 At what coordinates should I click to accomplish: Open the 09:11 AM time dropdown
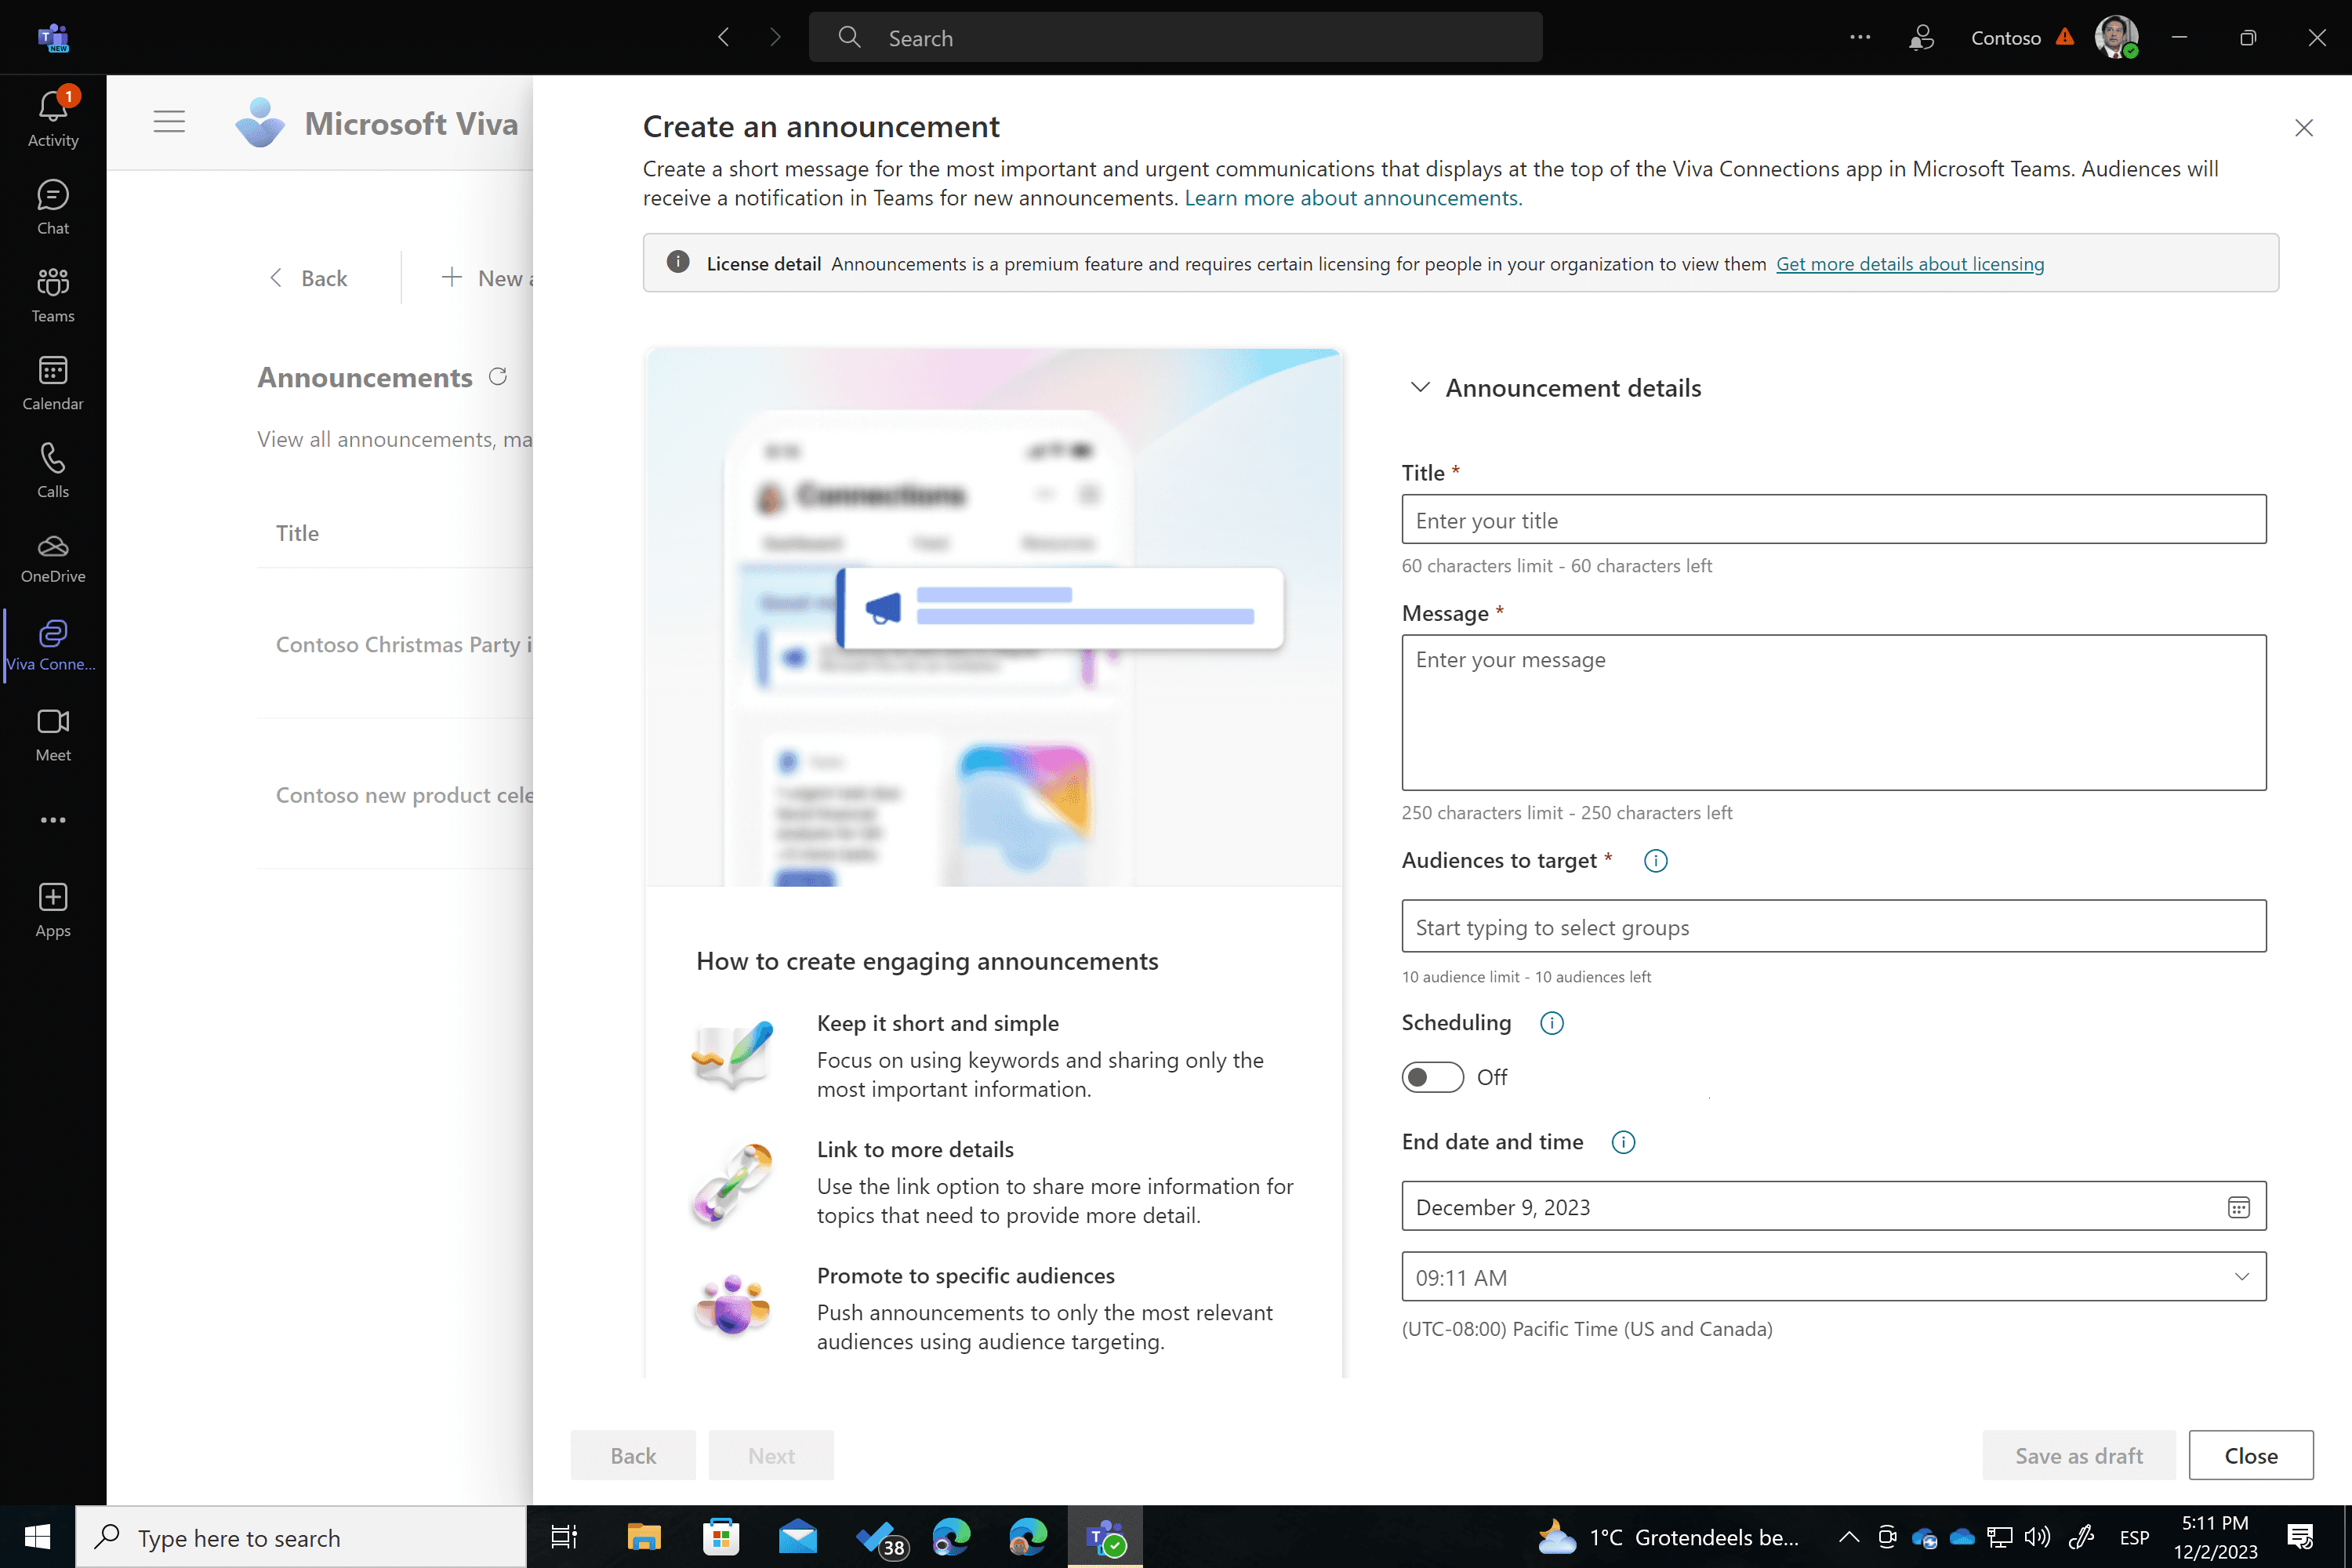coord(1833,1277)
